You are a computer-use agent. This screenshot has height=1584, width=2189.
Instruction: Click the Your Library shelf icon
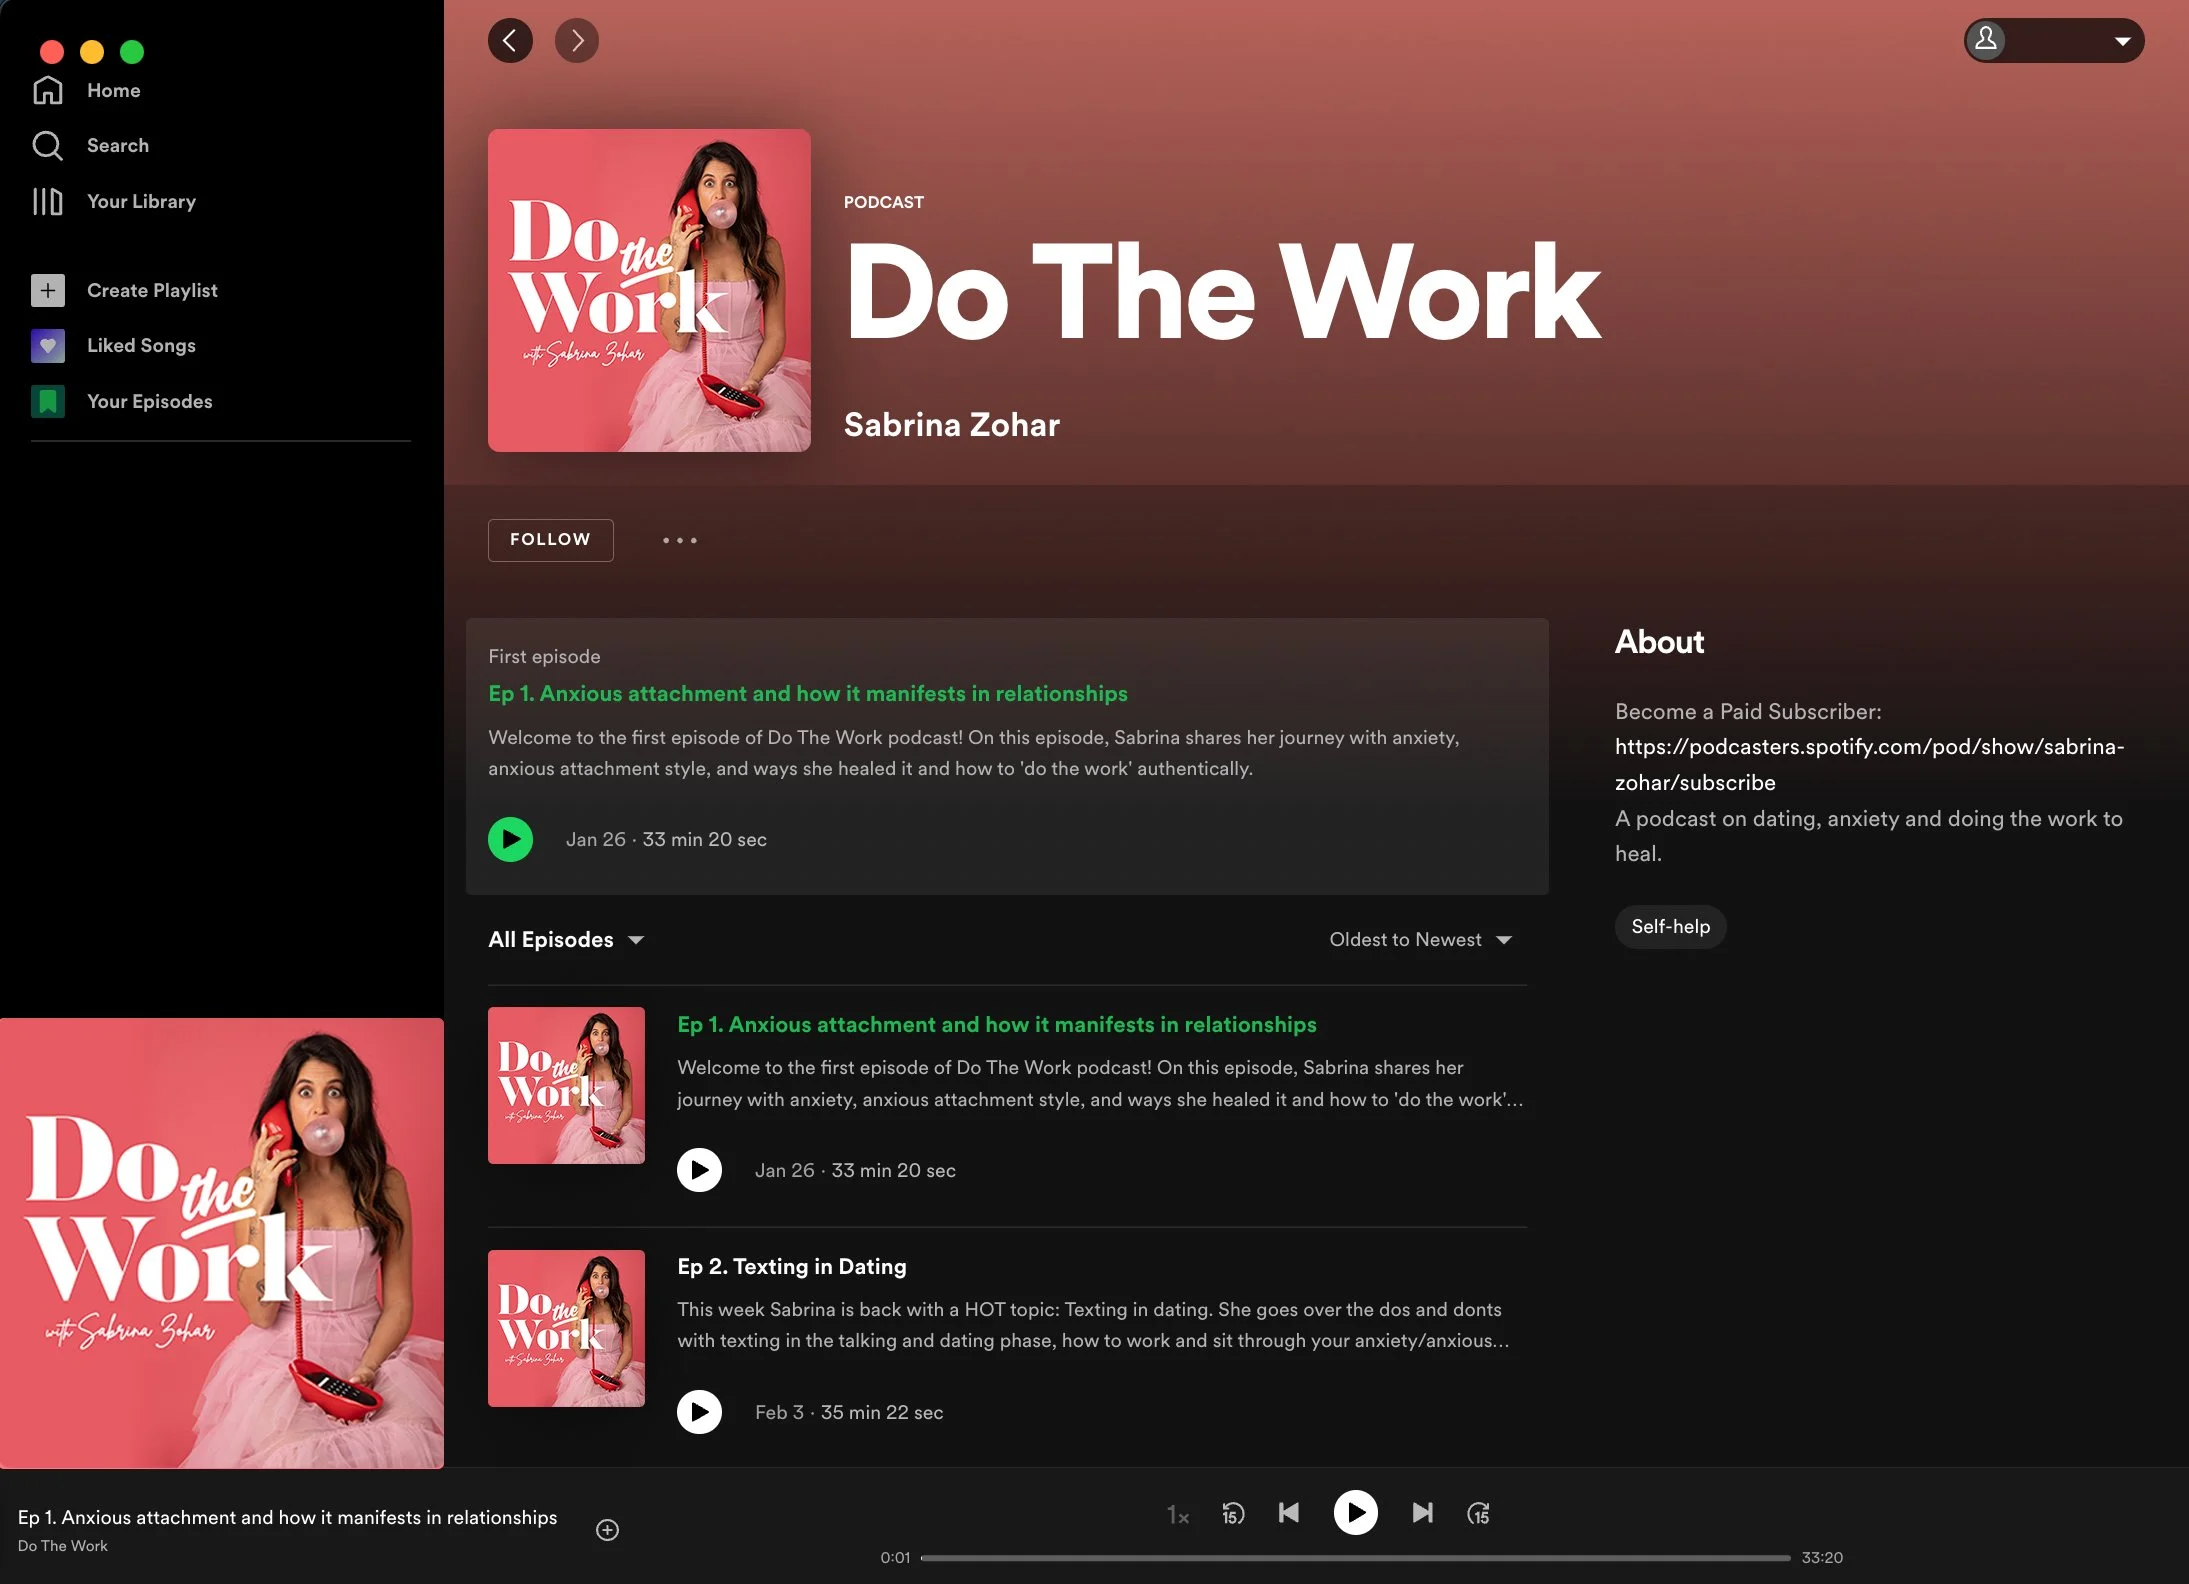pyautogui.click(x=47, y=202)
